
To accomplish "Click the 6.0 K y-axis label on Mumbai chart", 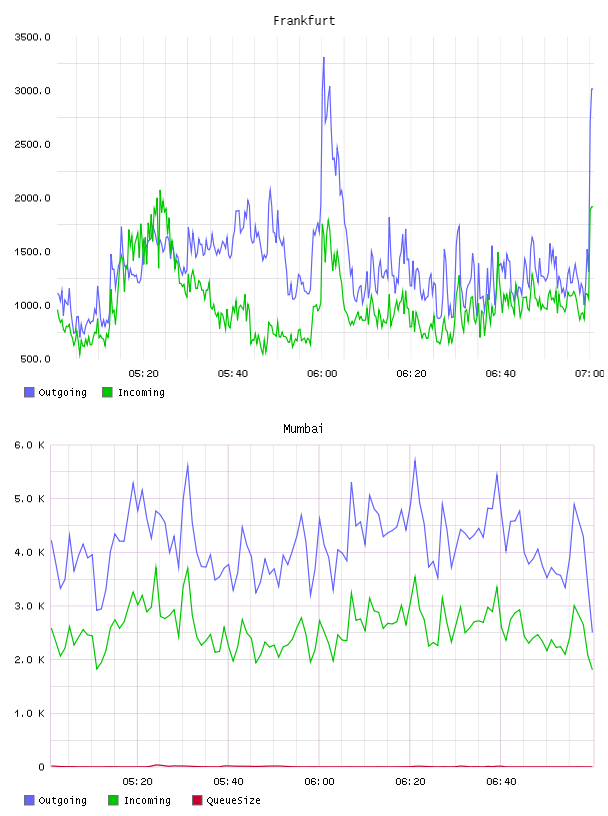I will (30, 445).
